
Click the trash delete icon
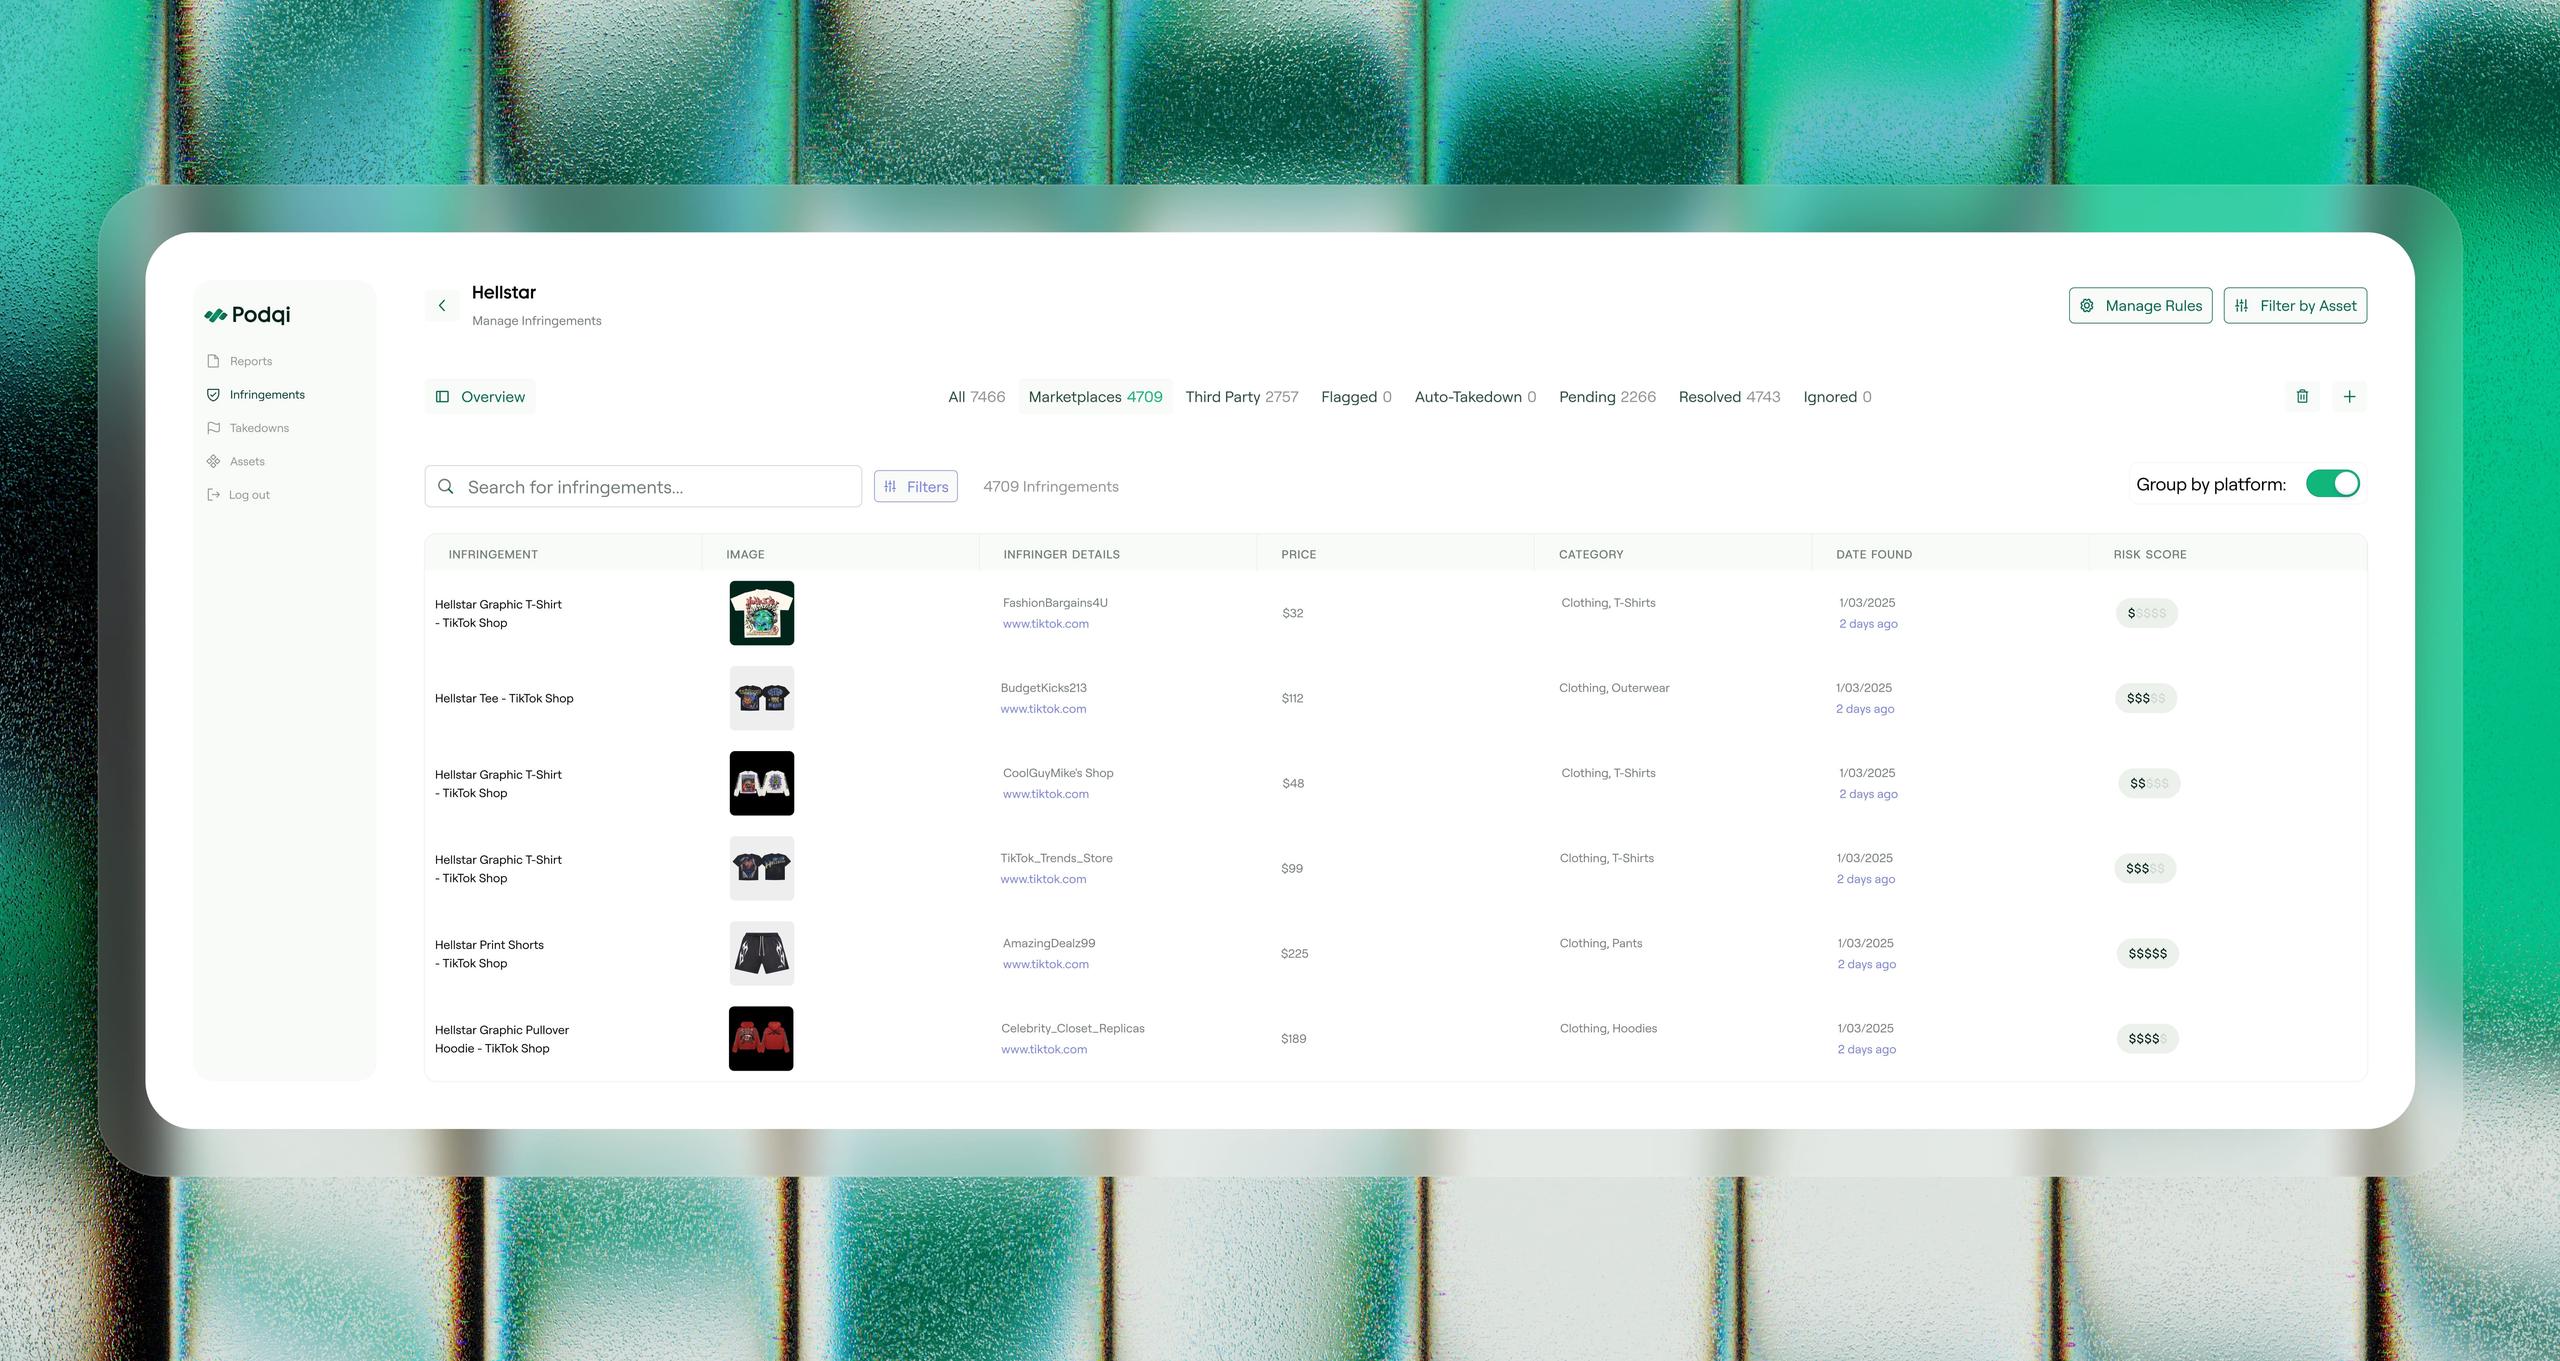(2302, 397)
